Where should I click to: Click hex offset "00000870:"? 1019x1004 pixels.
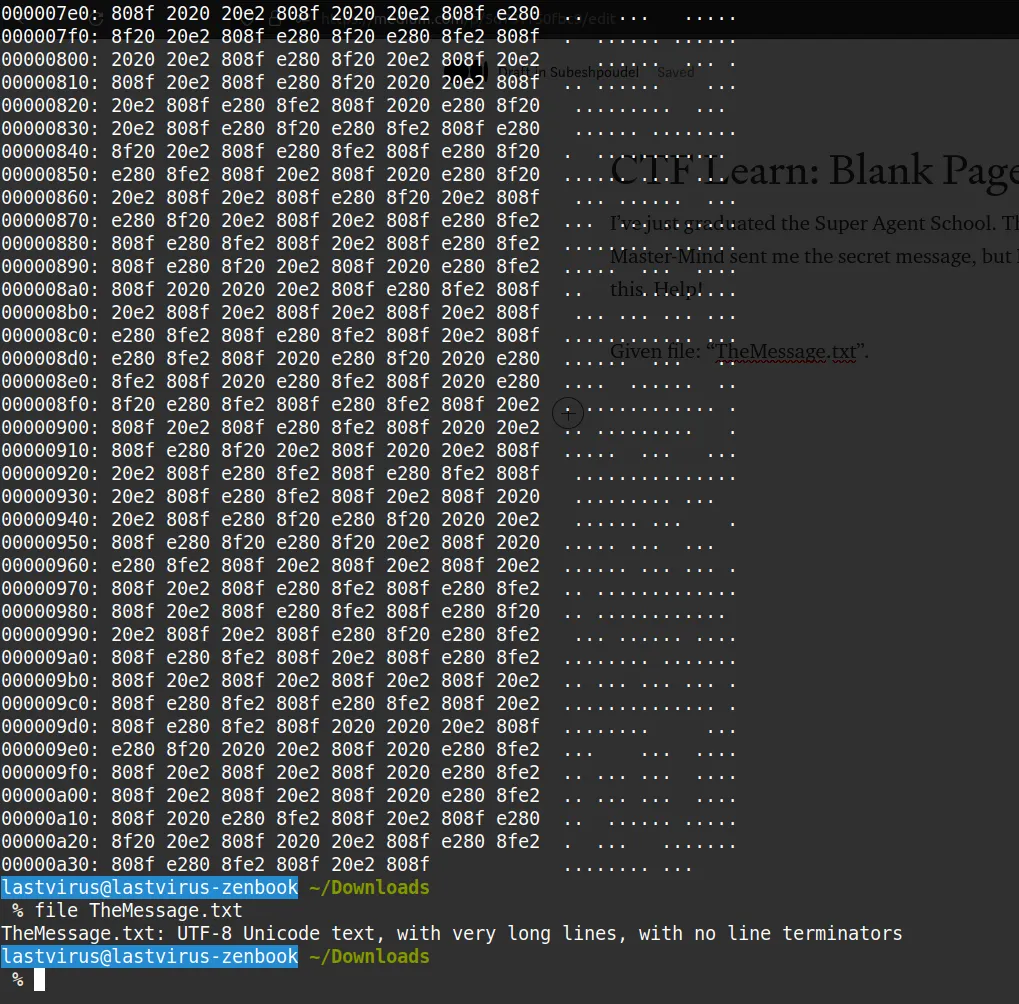(x=50, y=220)
